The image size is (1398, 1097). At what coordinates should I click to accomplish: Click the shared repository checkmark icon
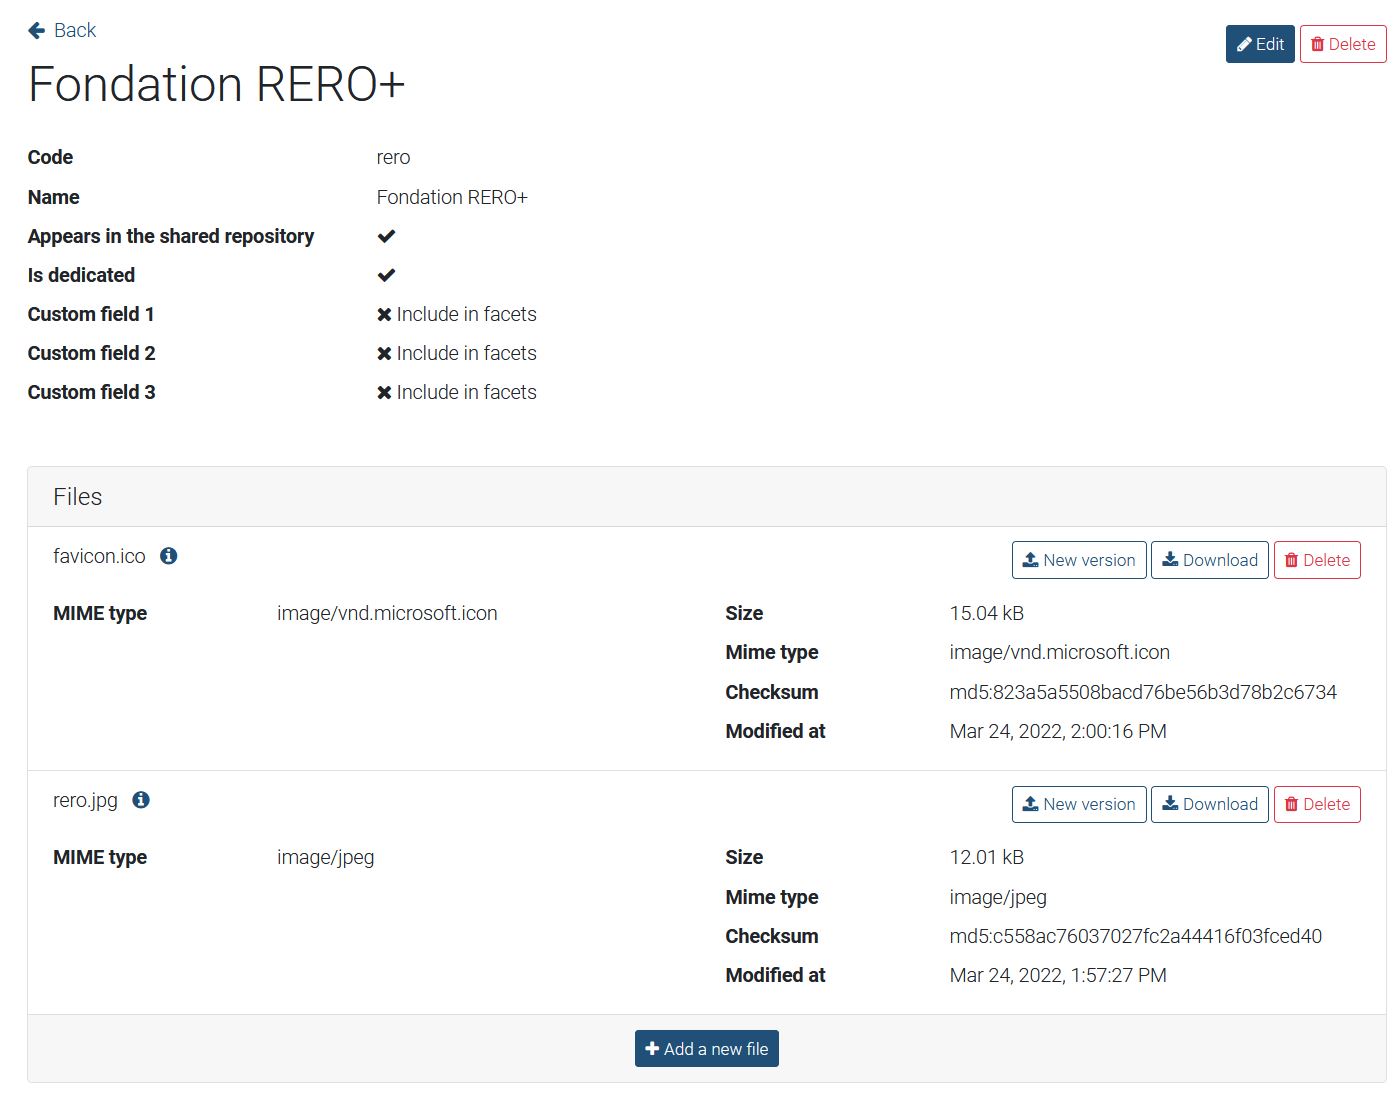tap(386, 236)
